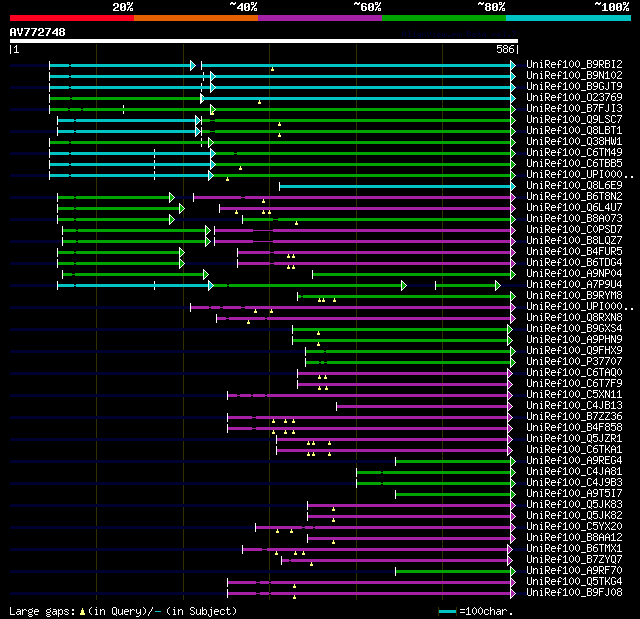Select UniRef100_Q9FHX9 label
This screenshot has width=640, height=619.
[574, 351]
